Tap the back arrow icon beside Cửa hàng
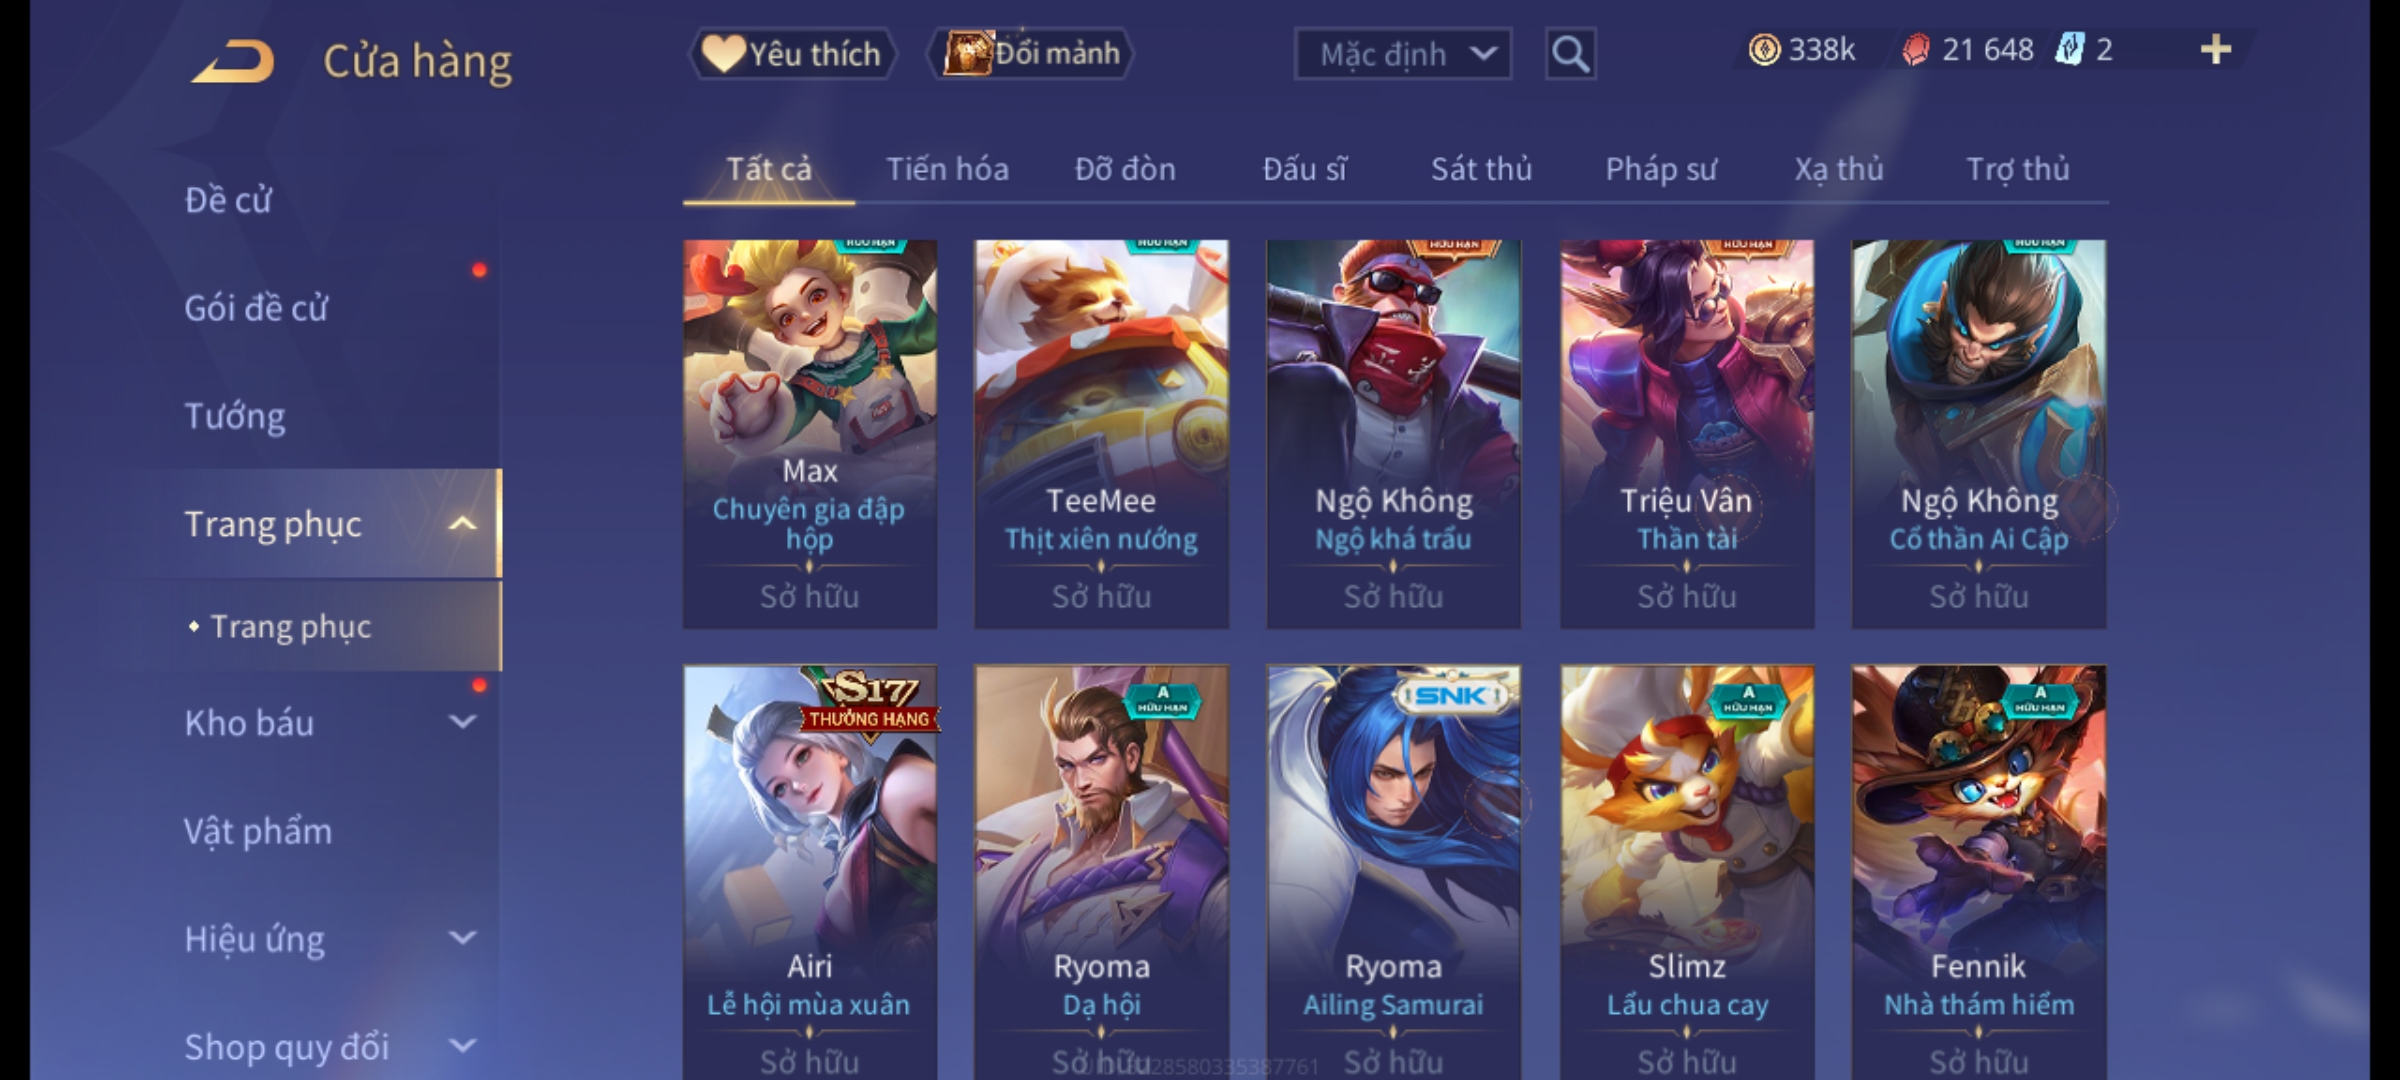The width and height of the screenshot is (2400, 1080). coord(233,61)
